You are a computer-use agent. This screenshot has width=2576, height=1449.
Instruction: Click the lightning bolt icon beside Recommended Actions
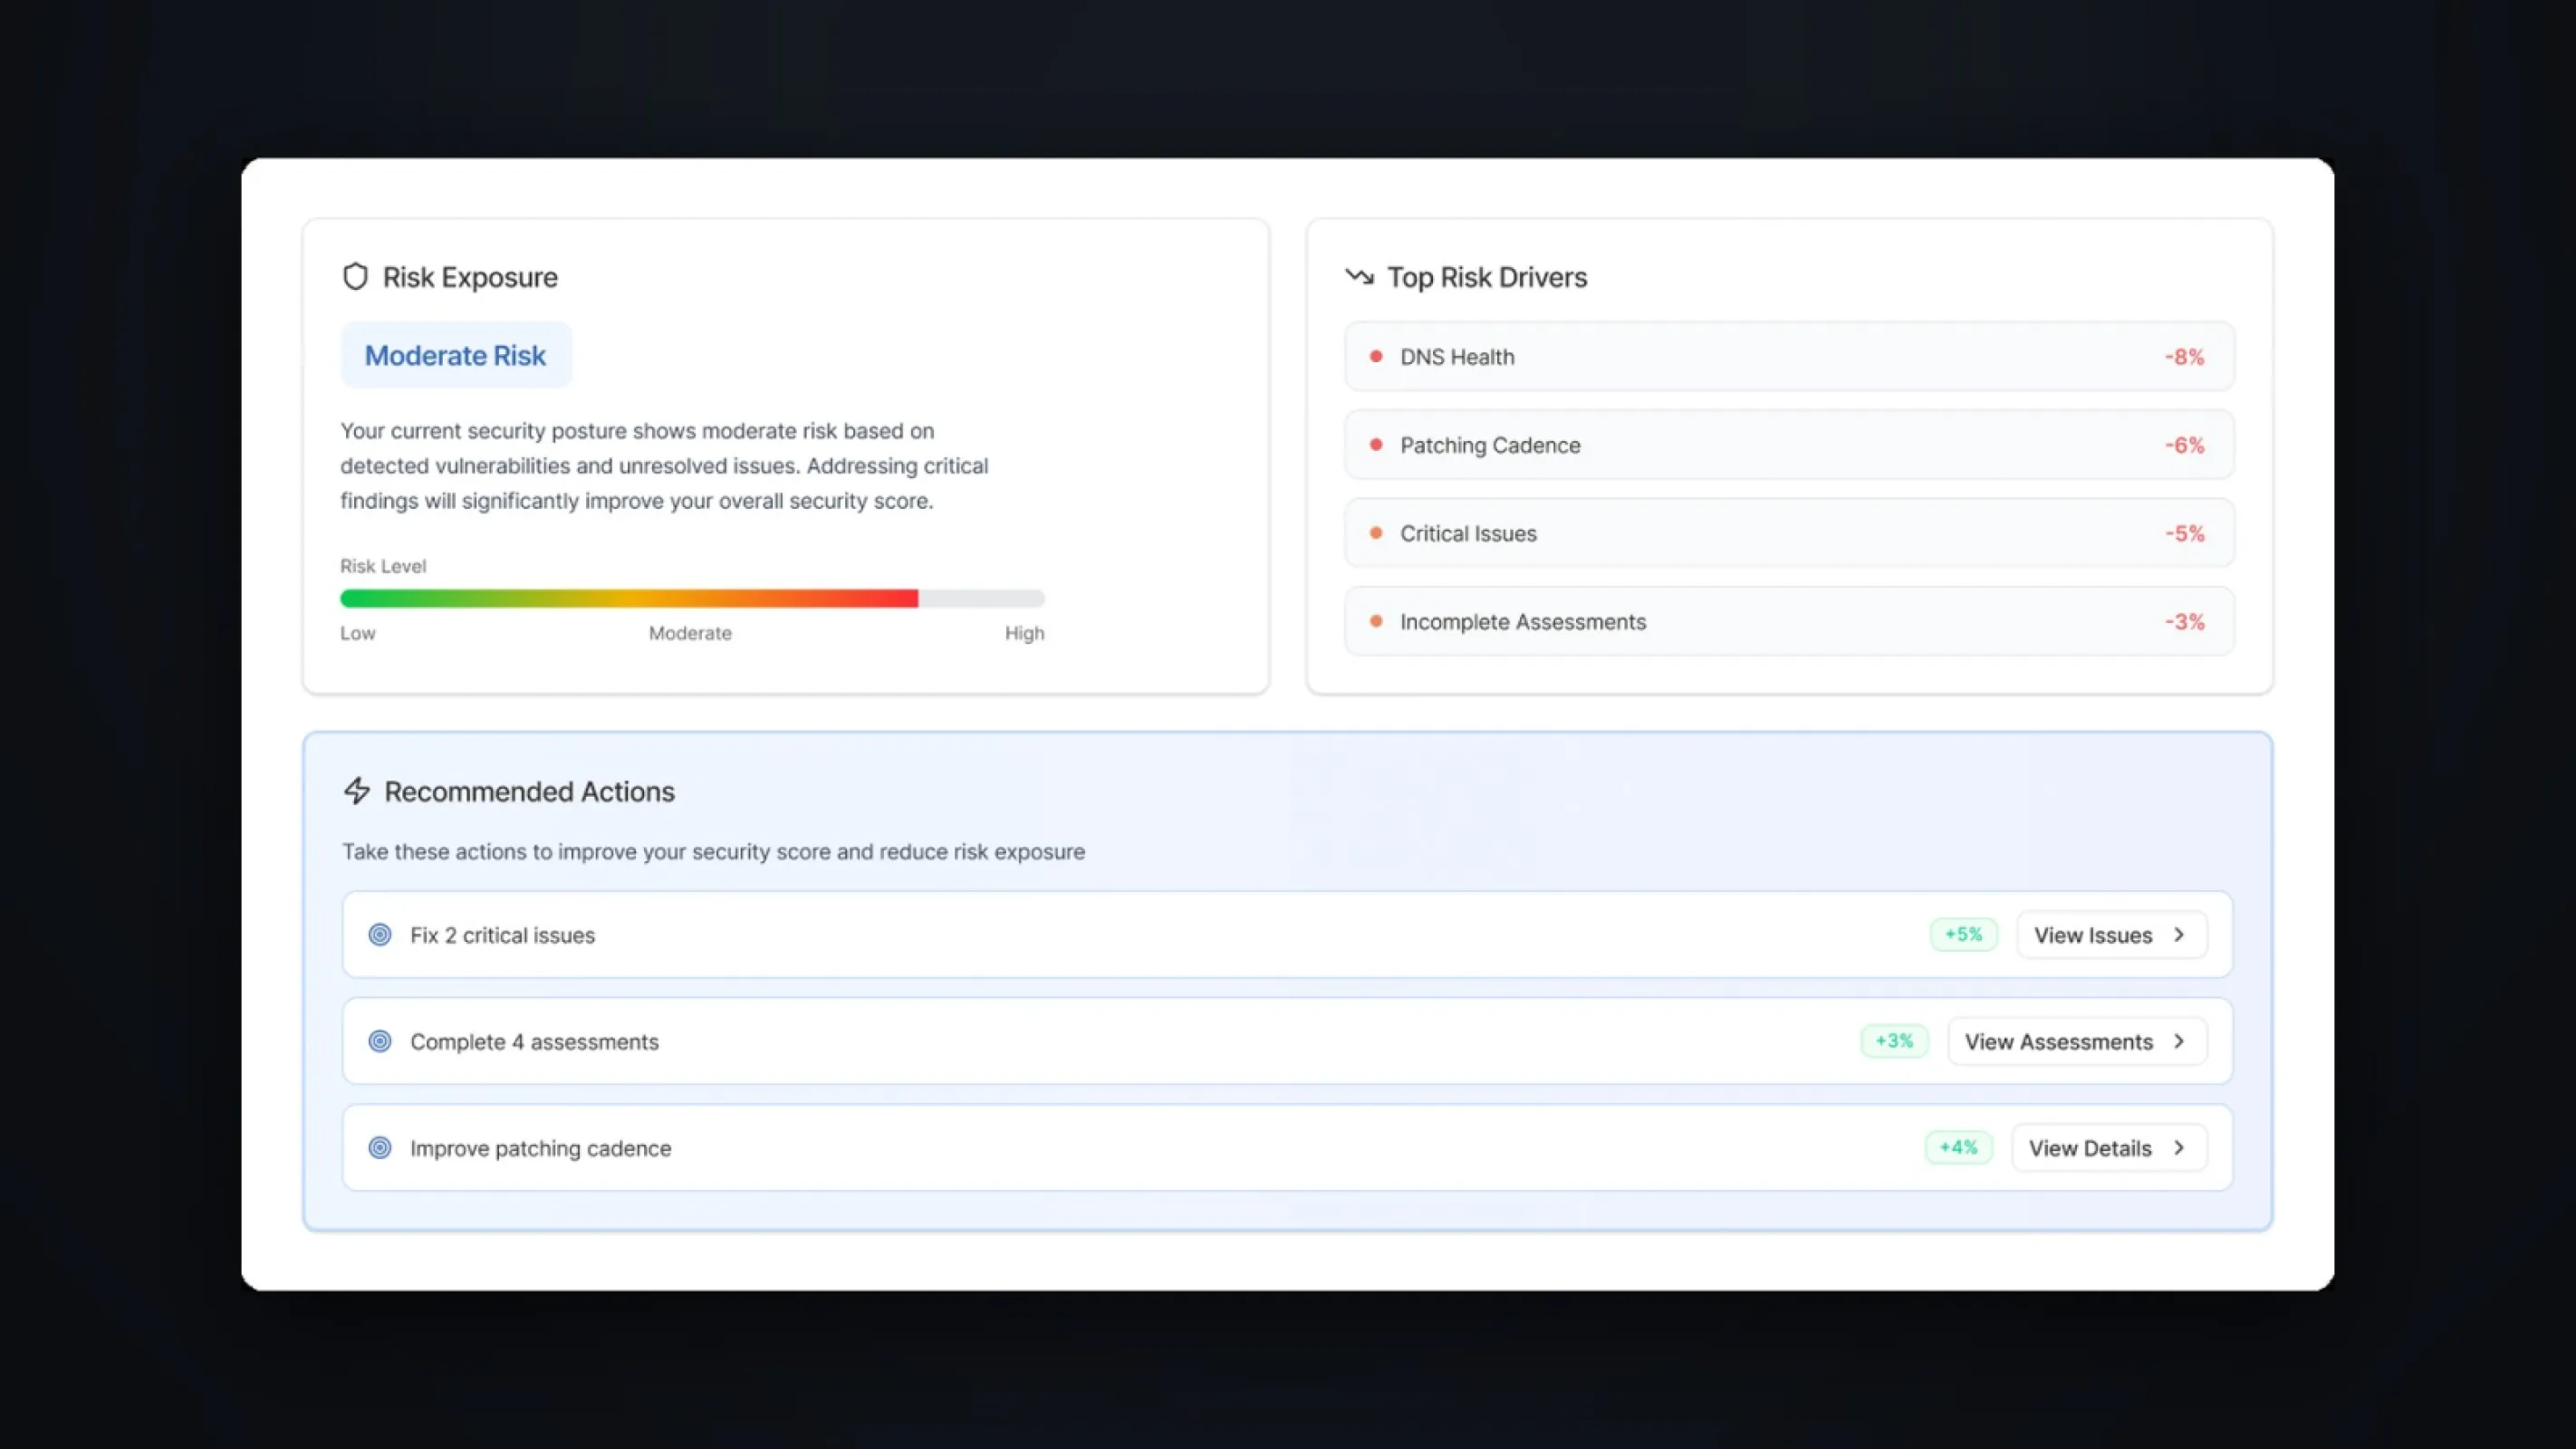pos(357,791)
